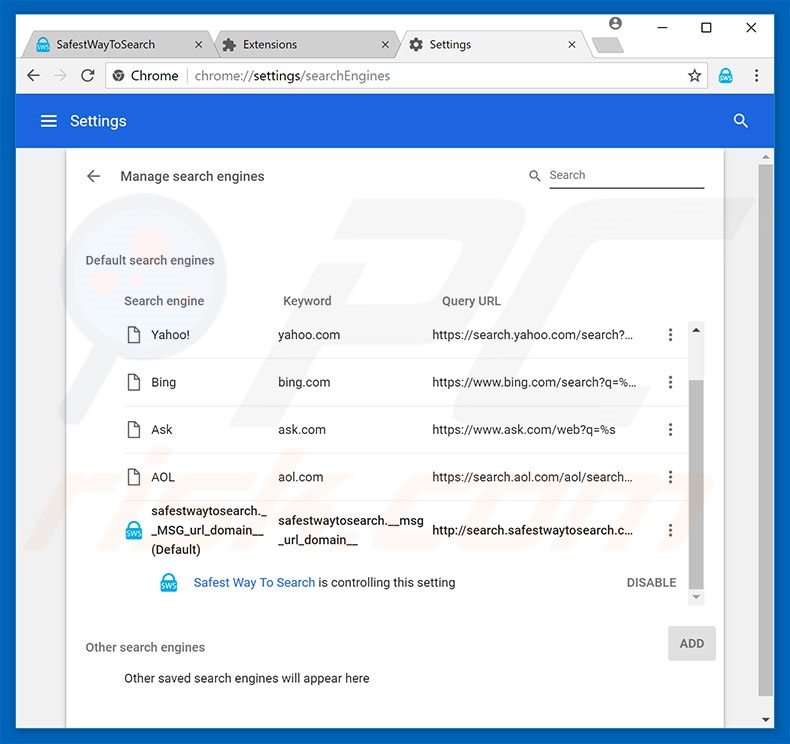Click the safestwaytosearch query URL
Image resolution: width=790 pixels, height=744 pixels.
point(532,530)
